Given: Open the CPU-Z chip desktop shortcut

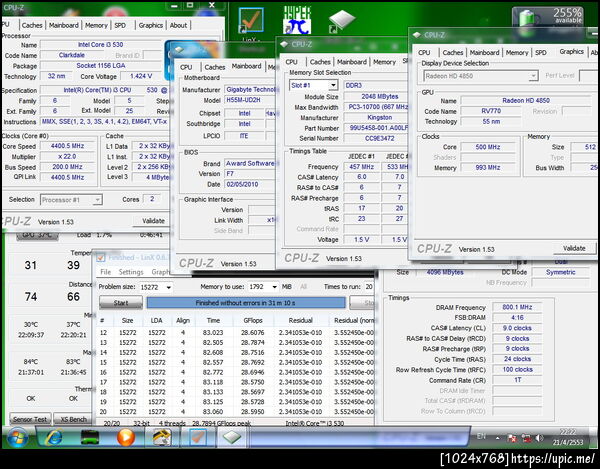Looking at the screenshot, I should [342, 20].
